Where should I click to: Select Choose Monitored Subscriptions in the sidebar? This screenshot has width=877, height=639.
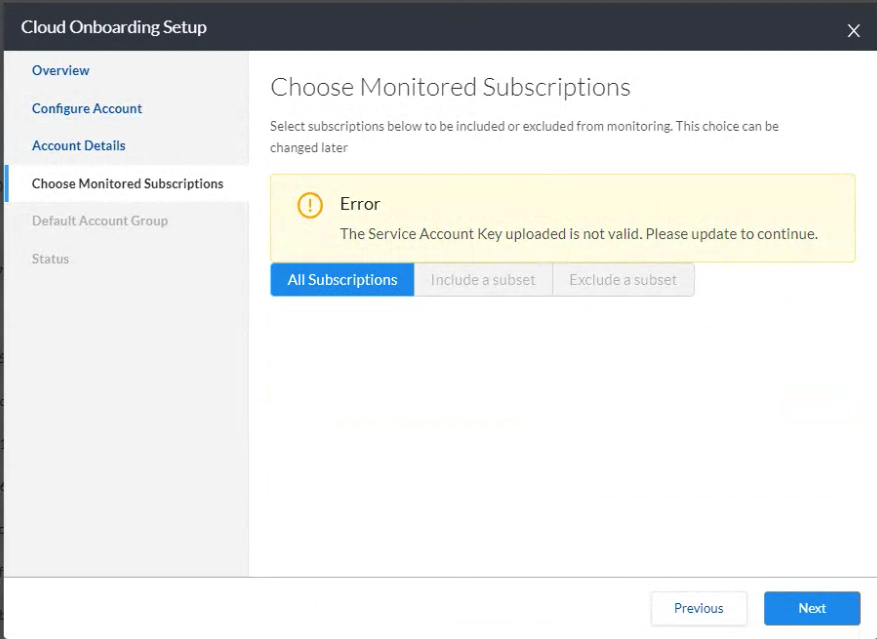[x=126, y=183]
